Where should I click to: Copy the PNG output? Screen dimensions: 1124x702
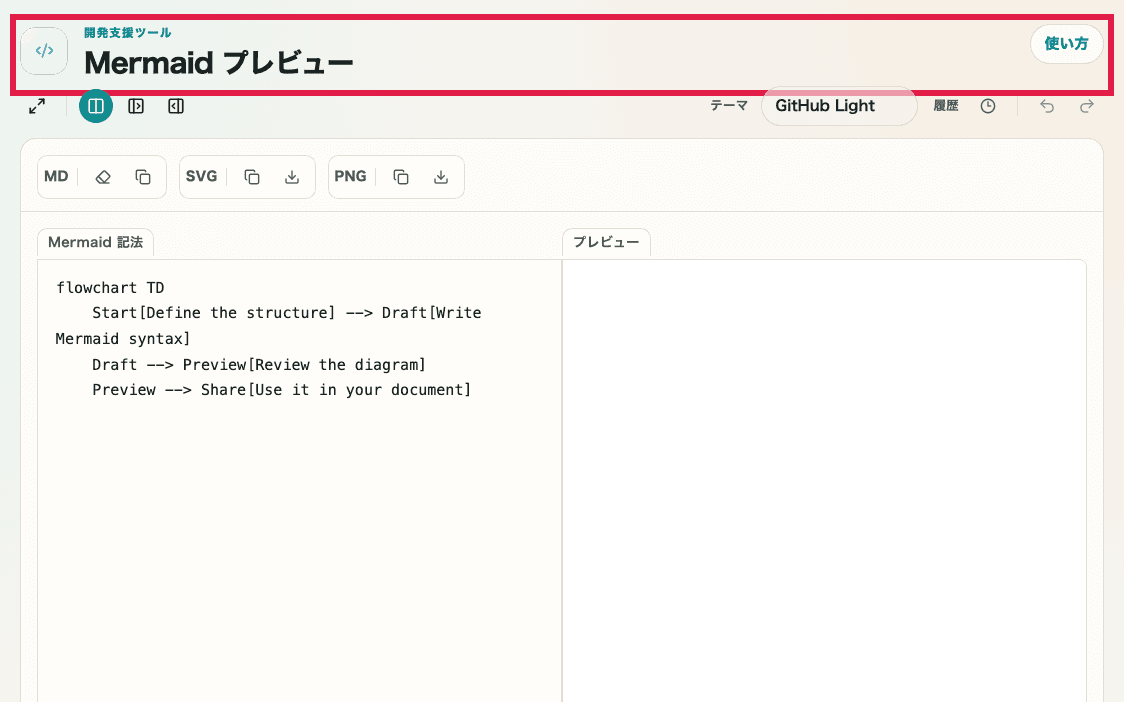(x=400, y=176)
